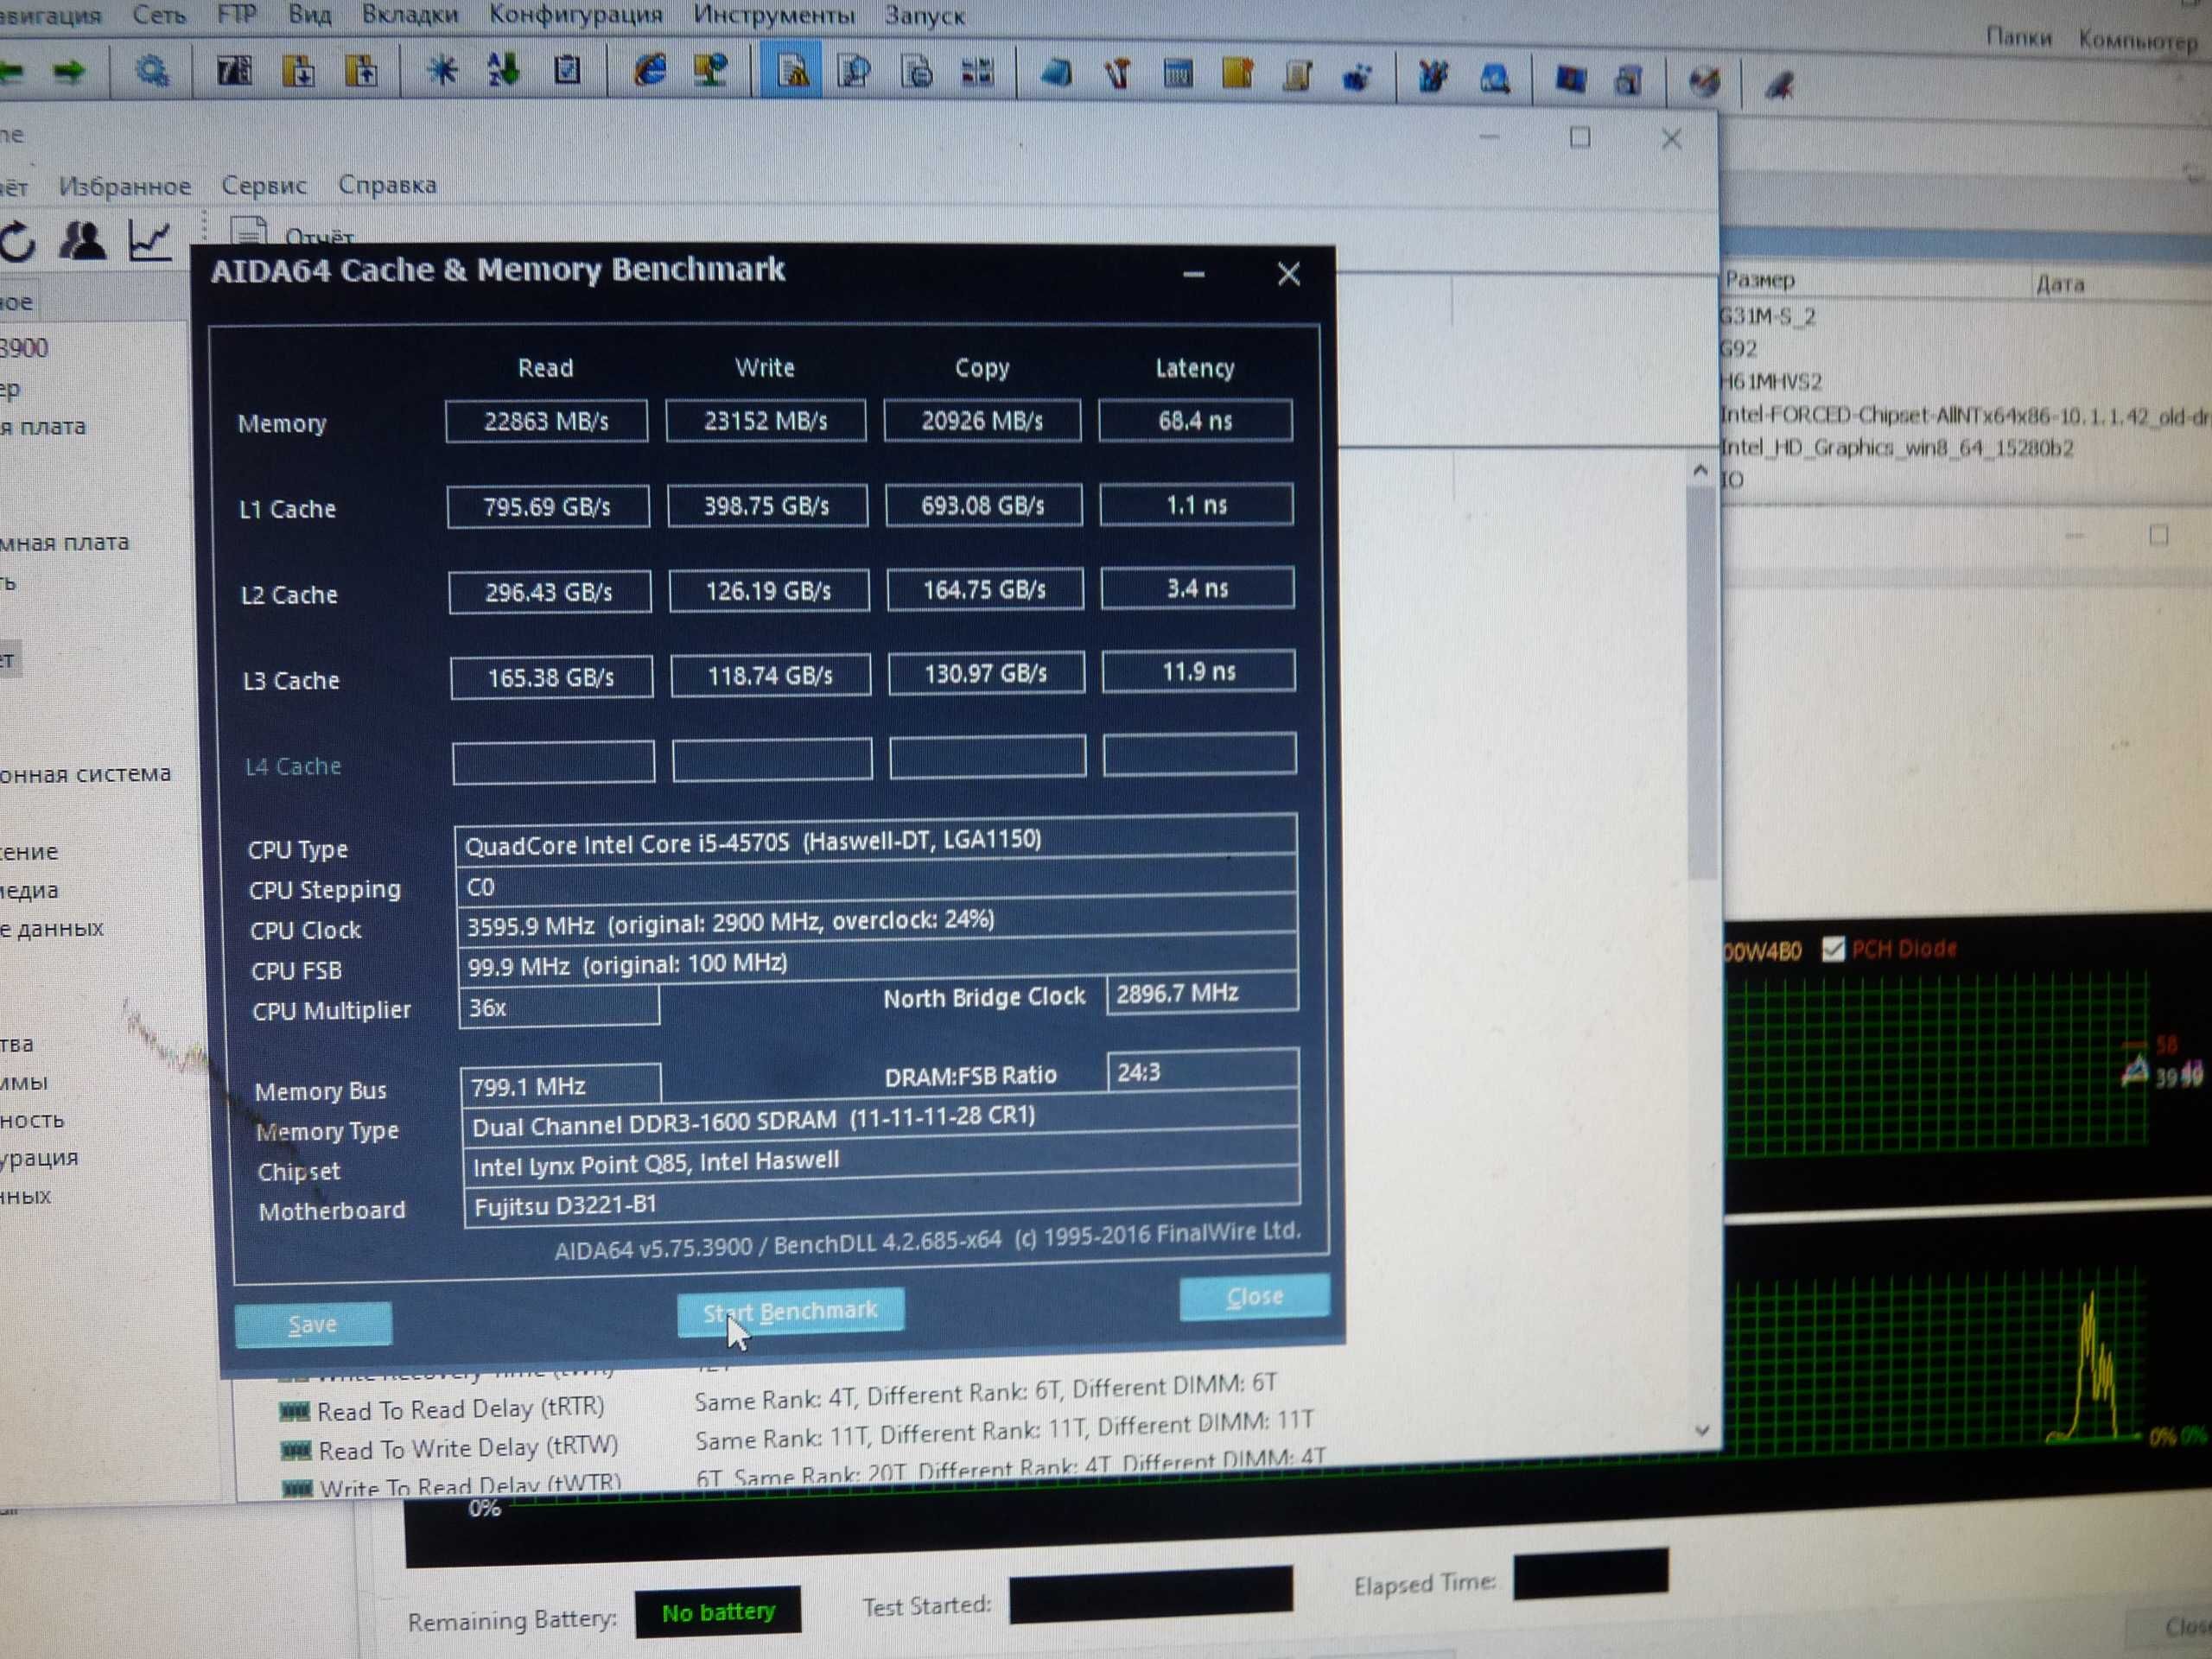Click the highlighted file view icon in toolbar
Screen dimensions: 2212x1659
pos(792,71)
